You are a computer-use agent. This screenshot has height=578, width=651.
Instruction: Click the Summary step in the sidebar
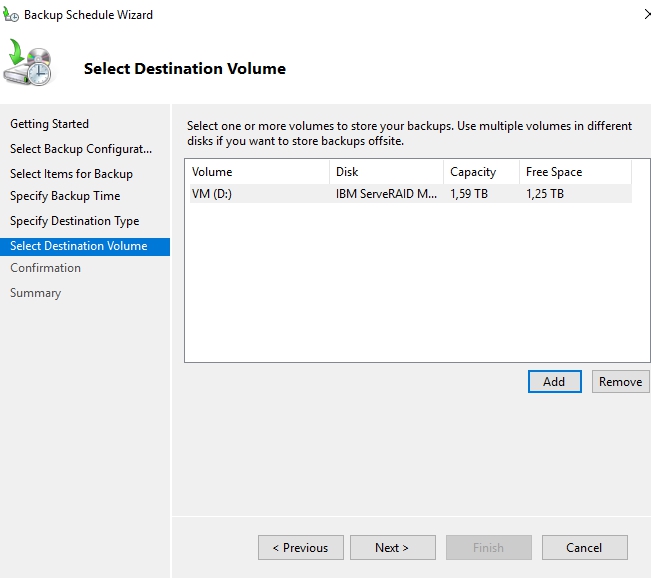click(35, 293)
